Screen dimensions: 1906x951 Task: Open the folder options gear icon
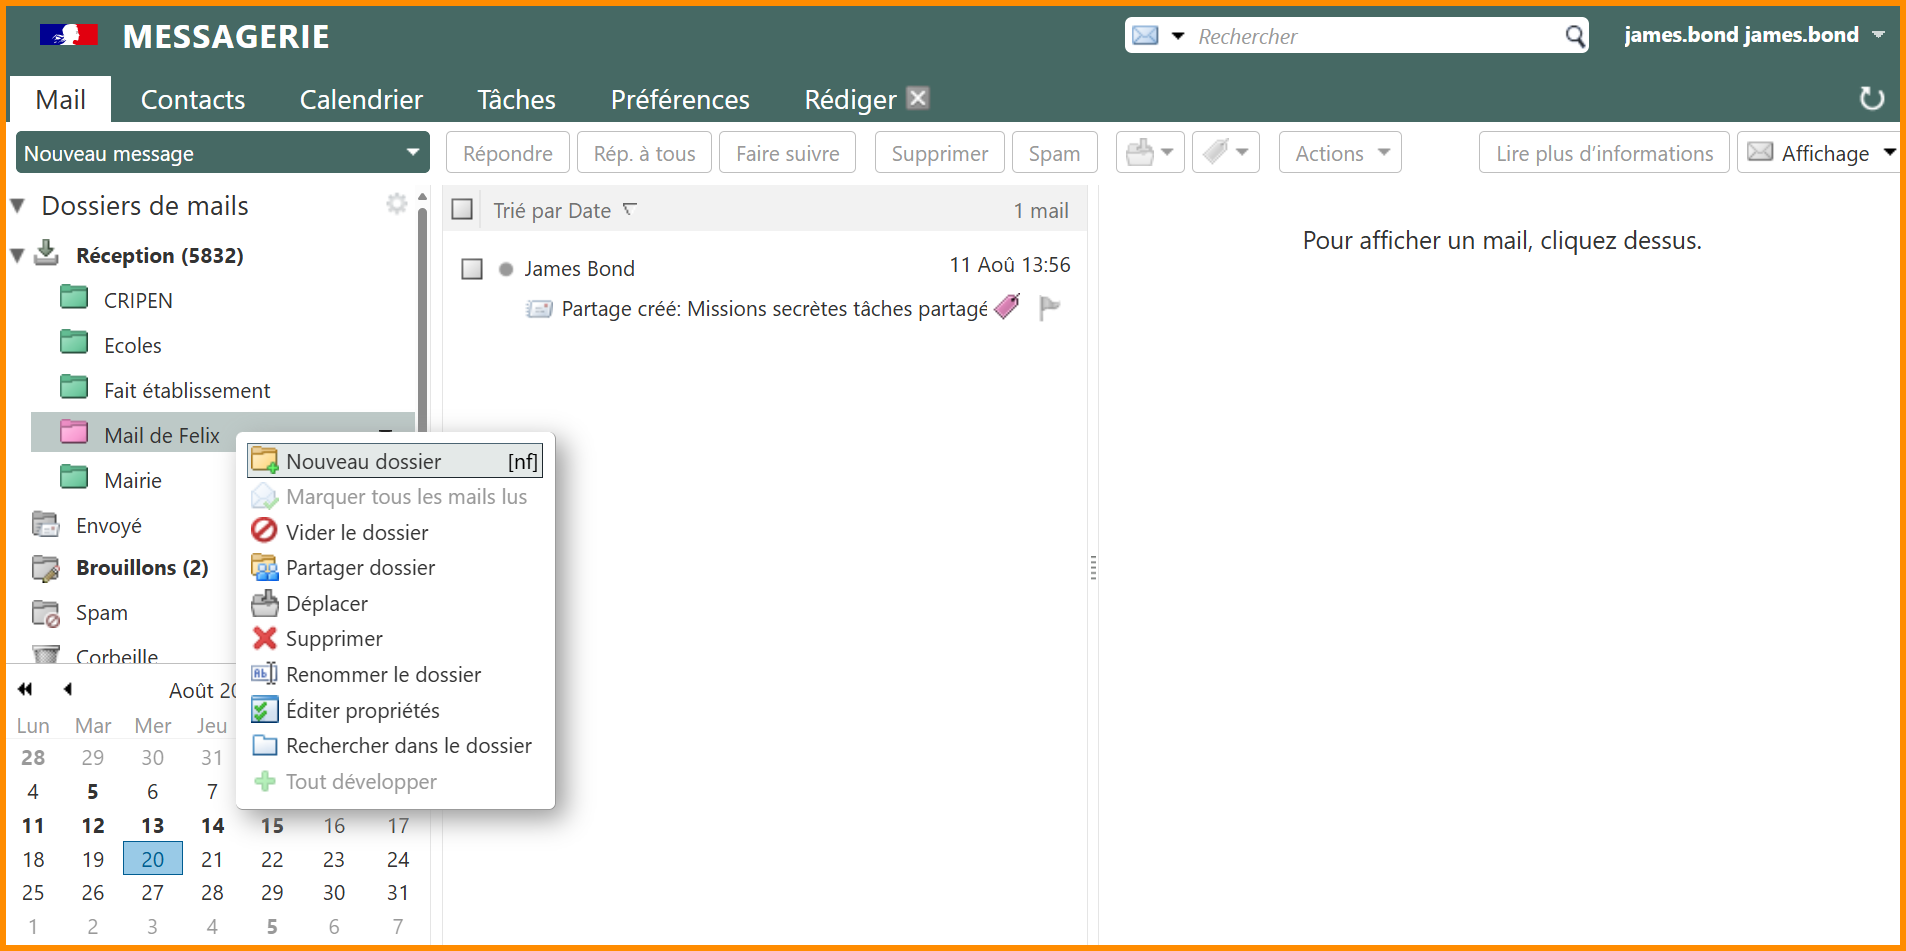point(397,204)
